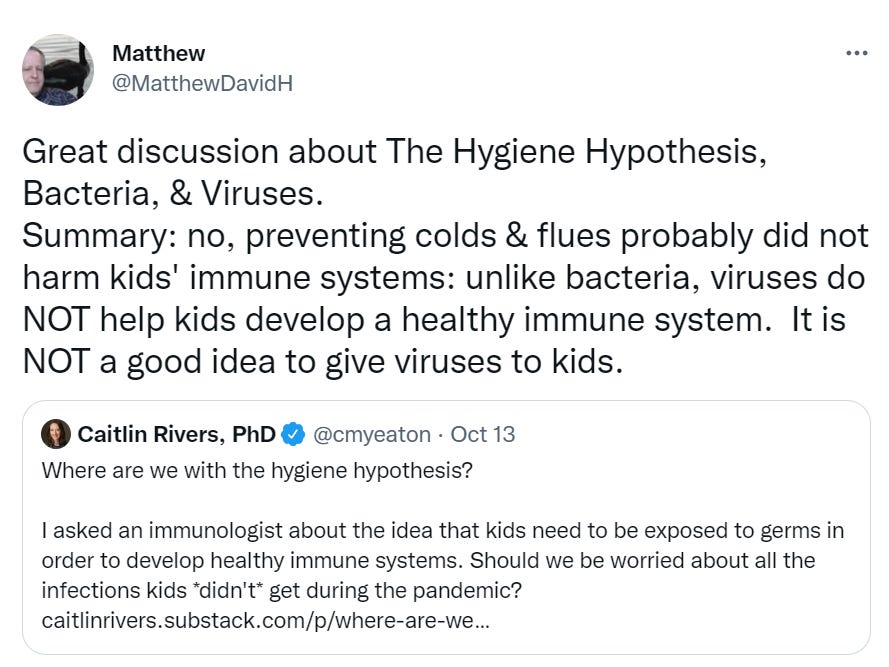Open the three-dot More options menu
Viewport: 889px width, 667px height.
point(856,53)
